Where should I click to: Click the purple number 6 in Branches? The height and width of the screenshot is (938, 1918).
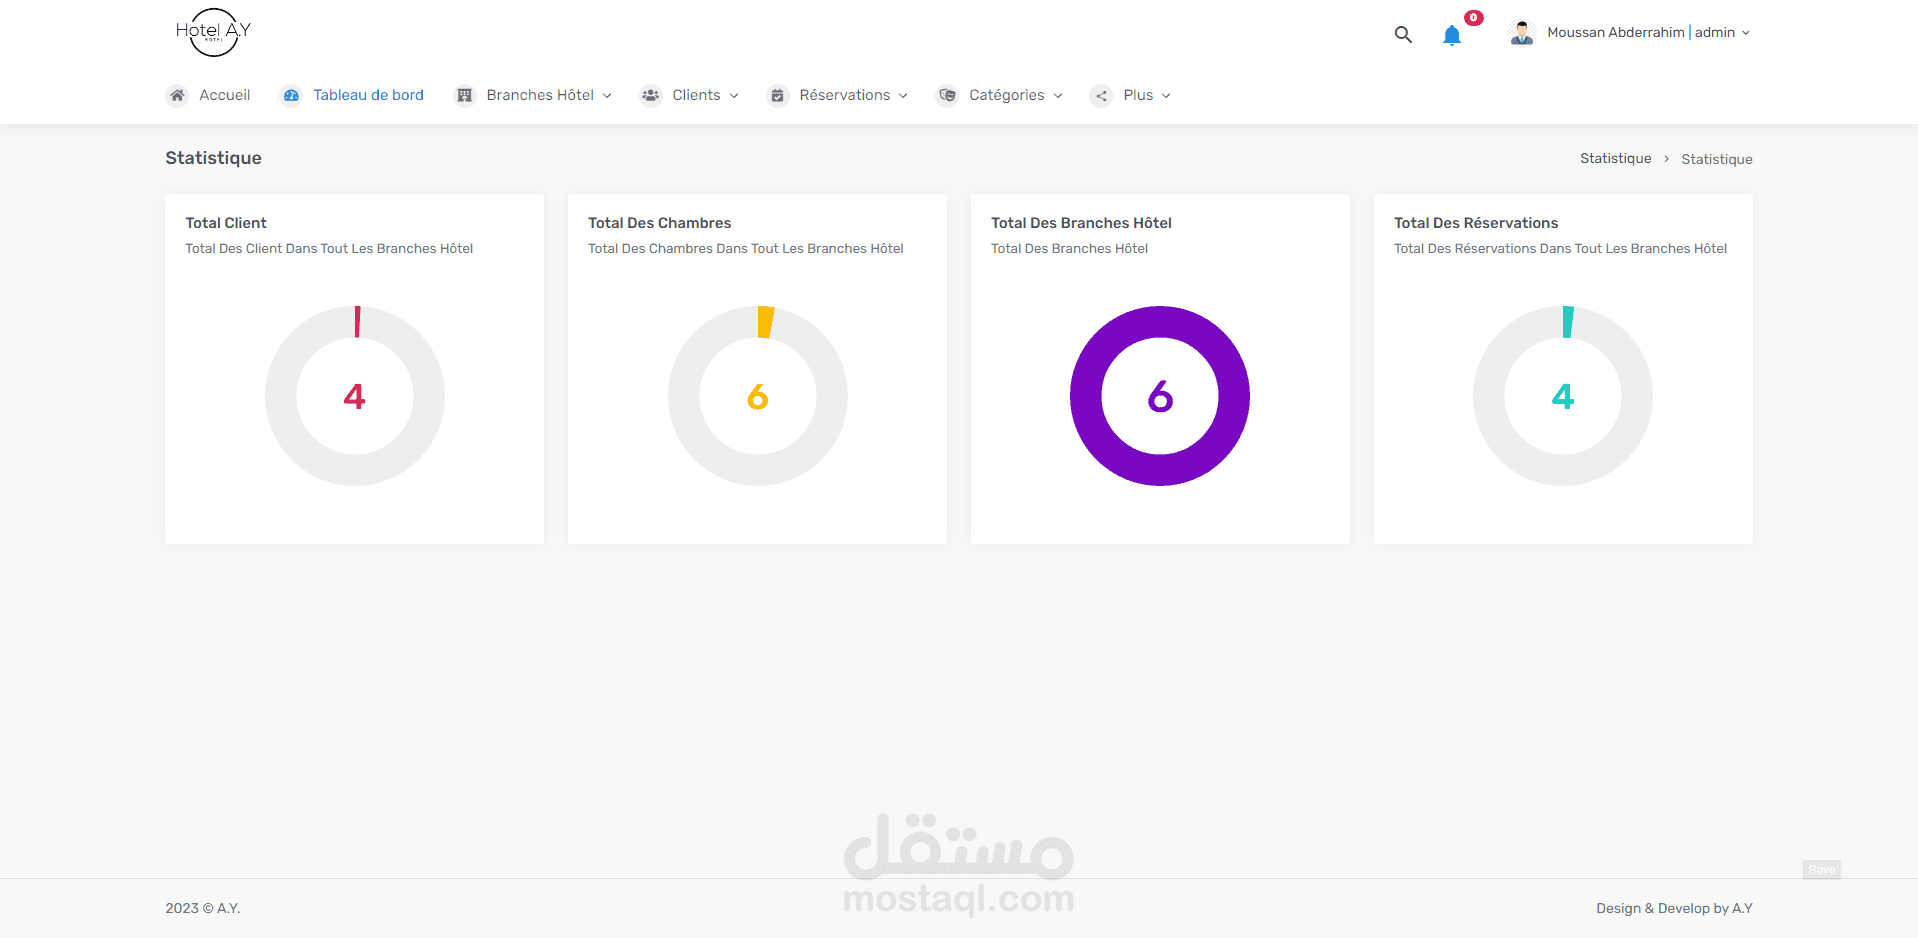[1160, 397]
